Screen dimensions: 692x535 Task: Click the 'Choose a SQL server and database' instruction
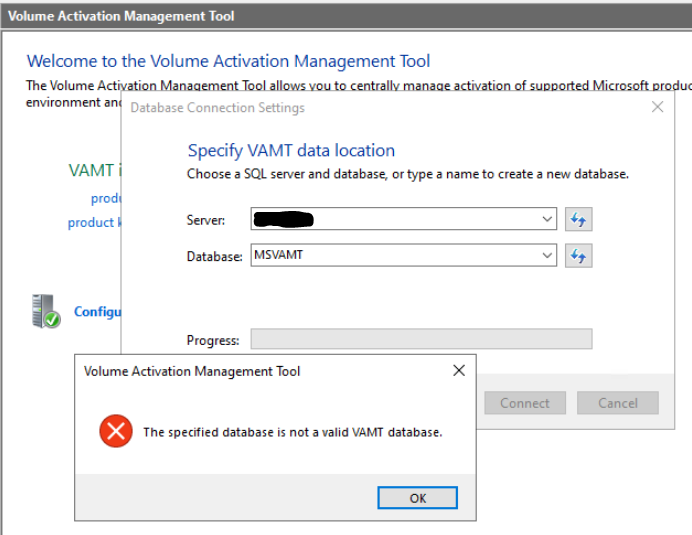pyautogui.click(x=408, y=174)
